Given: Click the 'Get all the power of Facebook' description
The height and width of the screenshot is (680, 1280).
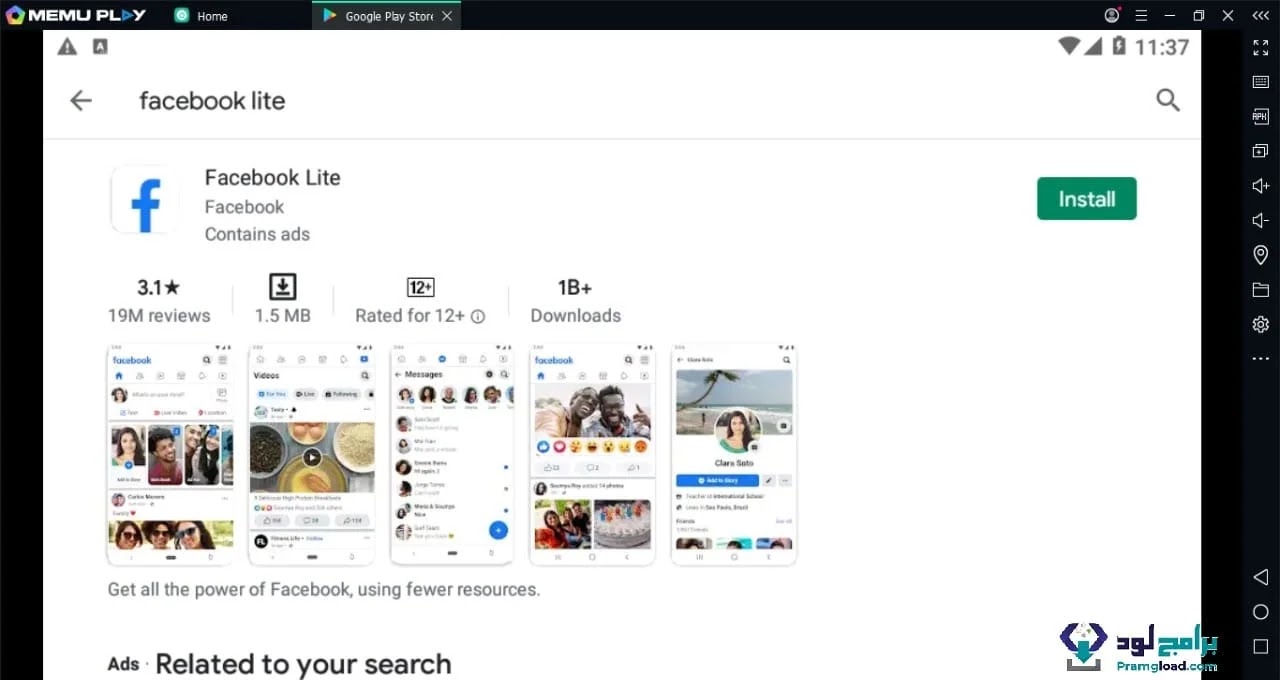Looking at the screenshot, I should pyautogui.click(x=323, y=589).
